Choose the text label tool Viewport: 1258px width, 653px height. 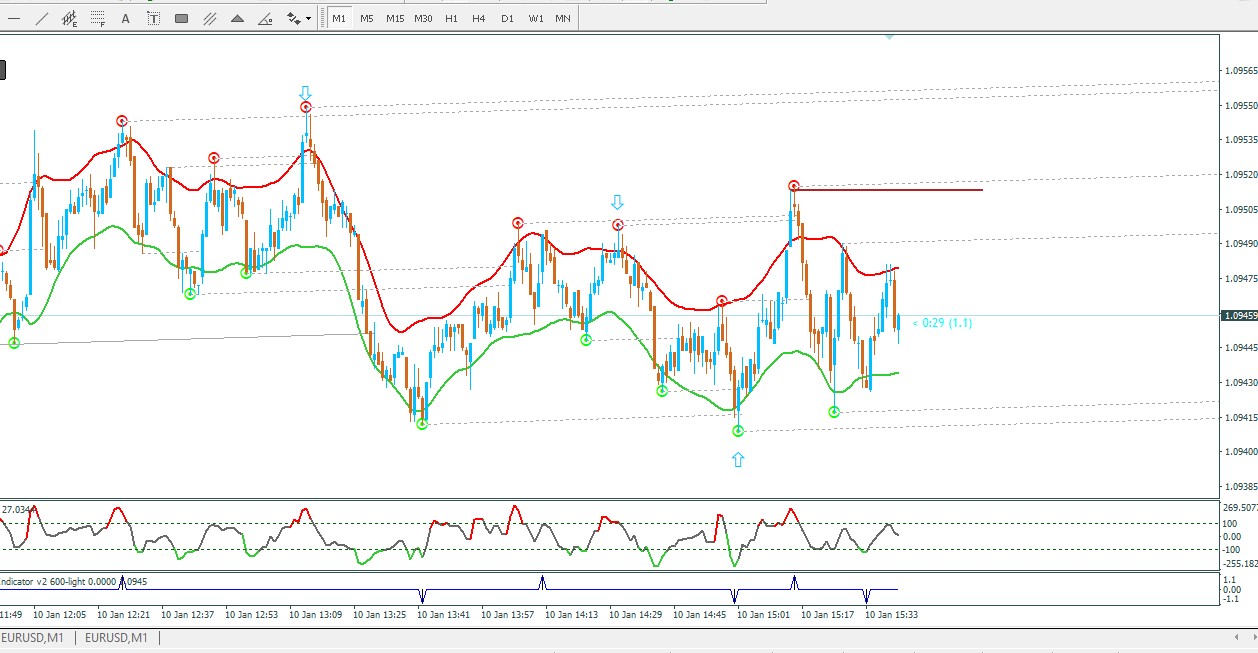pos(154,18)
